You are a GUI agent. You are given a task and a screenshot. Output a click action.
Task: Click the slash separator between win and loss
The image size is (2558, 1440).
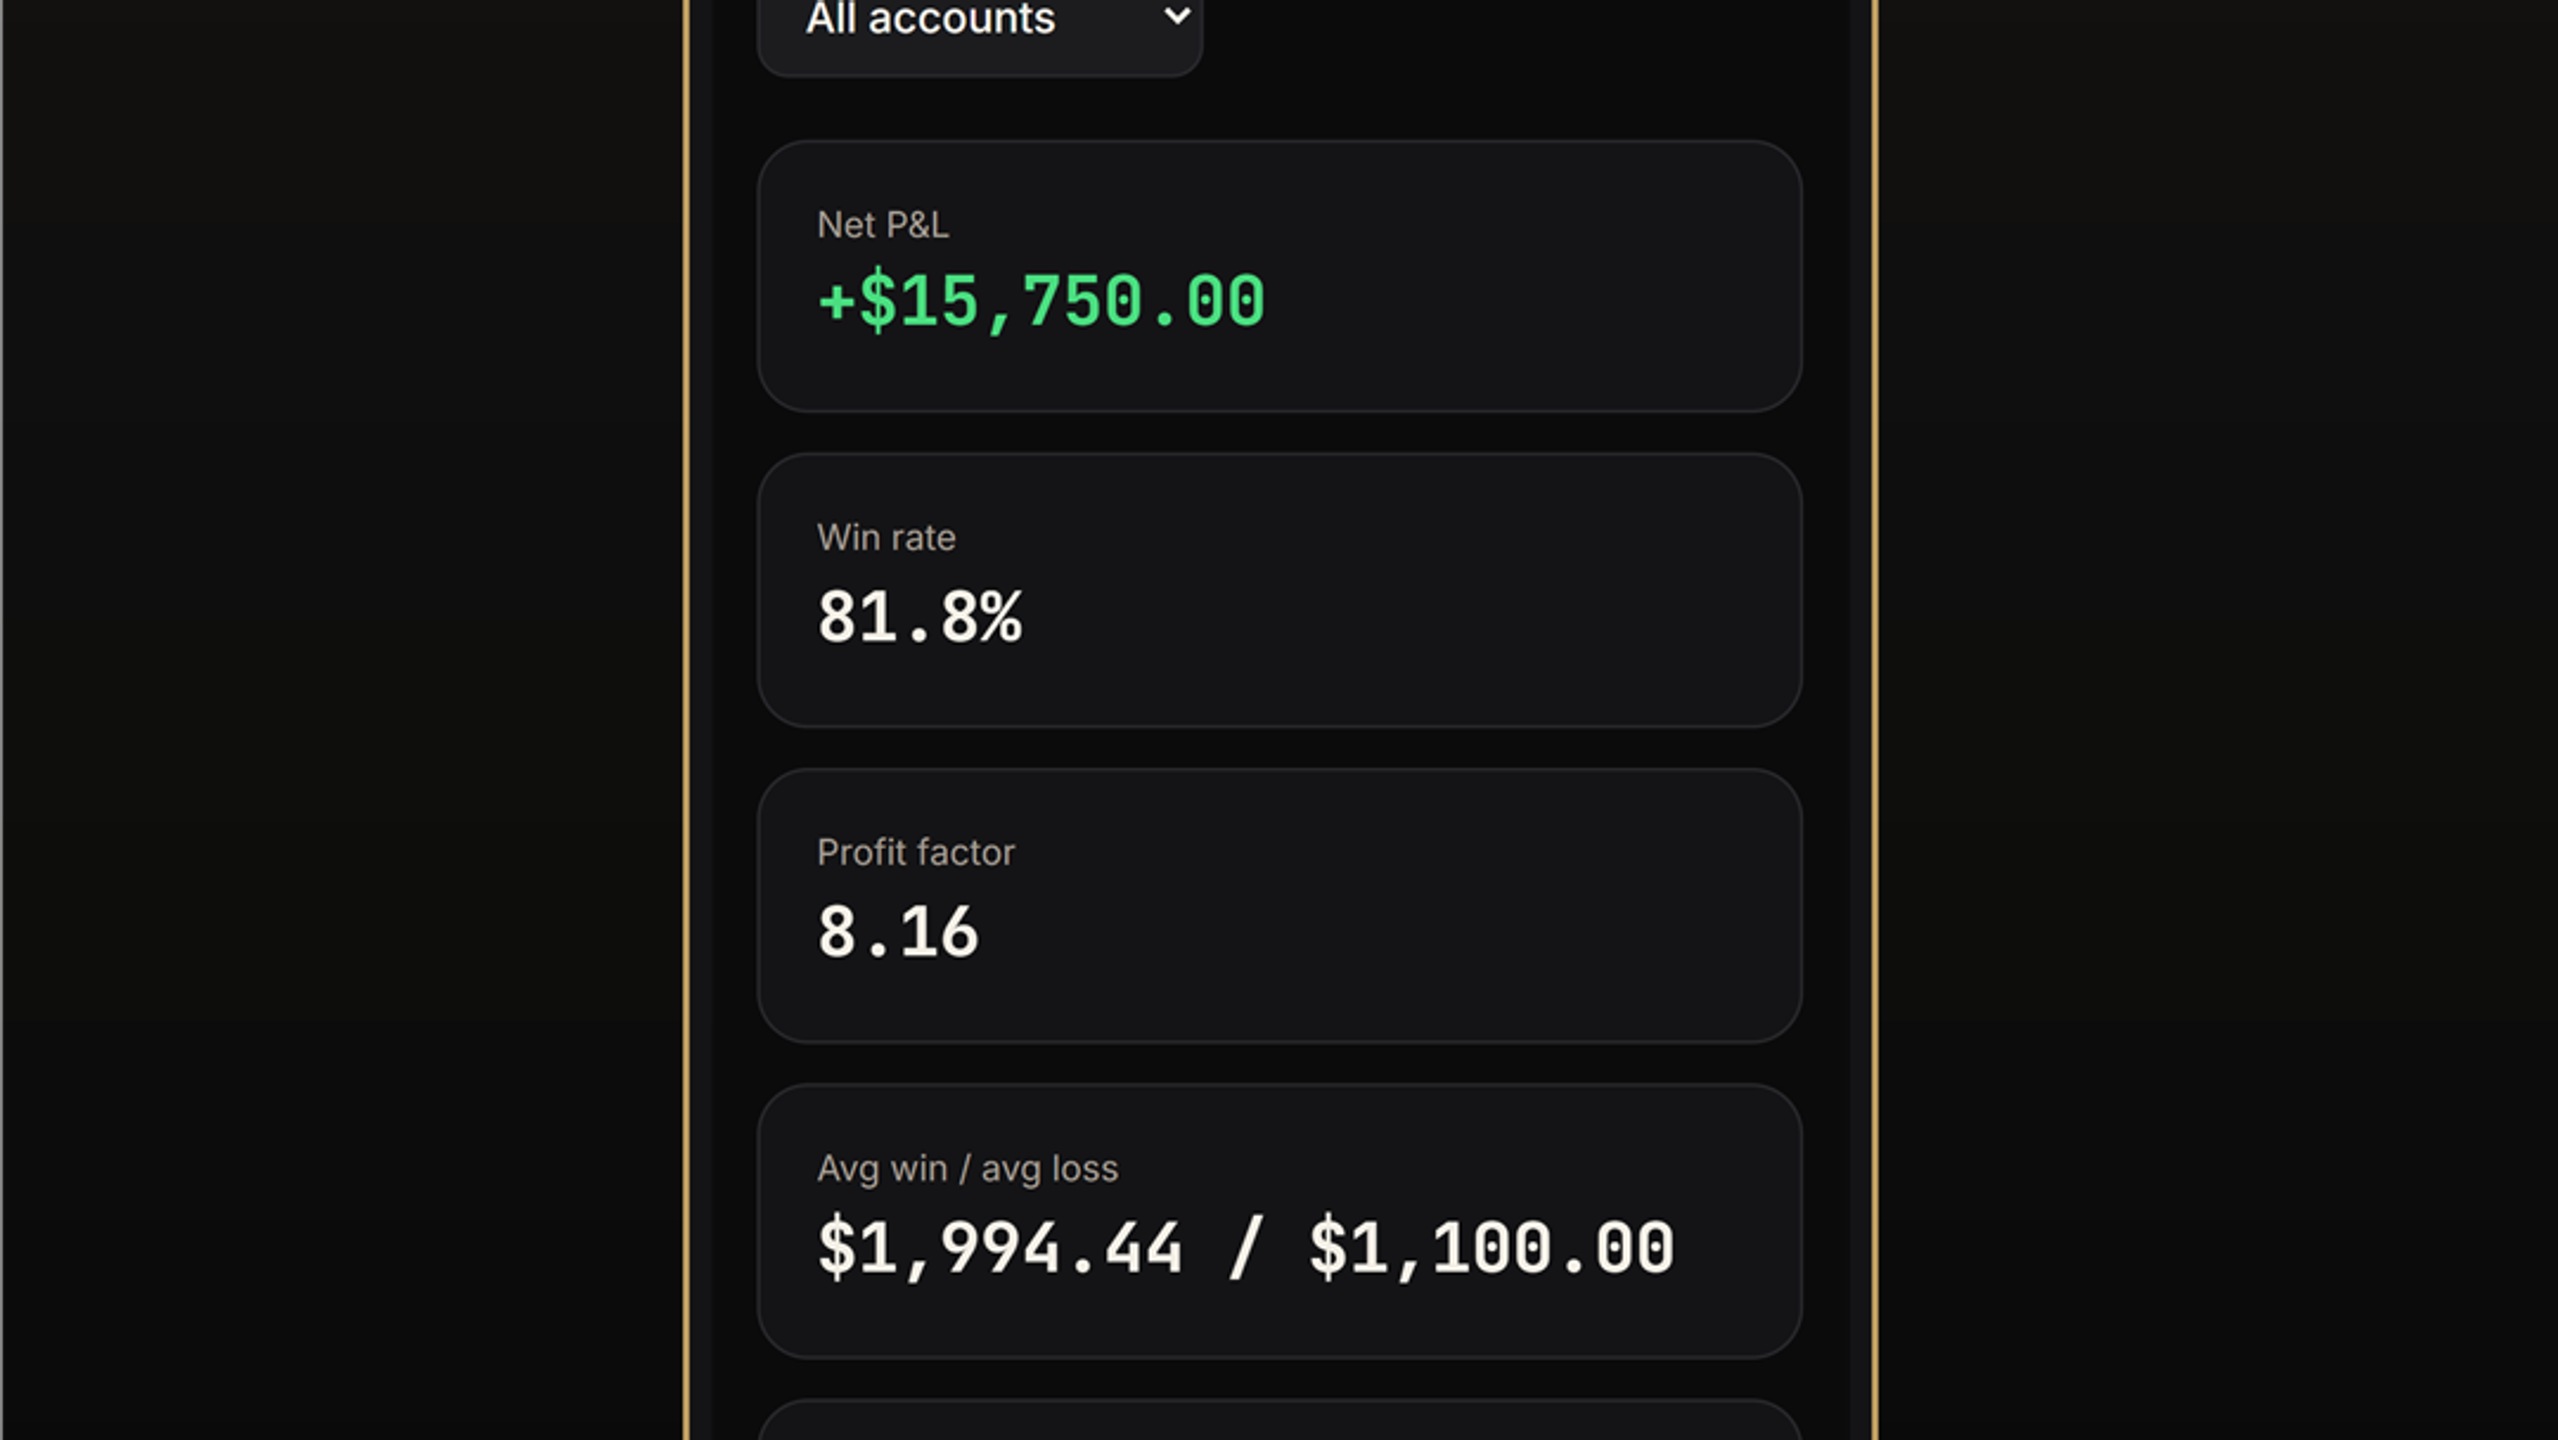point(1246,1247)
